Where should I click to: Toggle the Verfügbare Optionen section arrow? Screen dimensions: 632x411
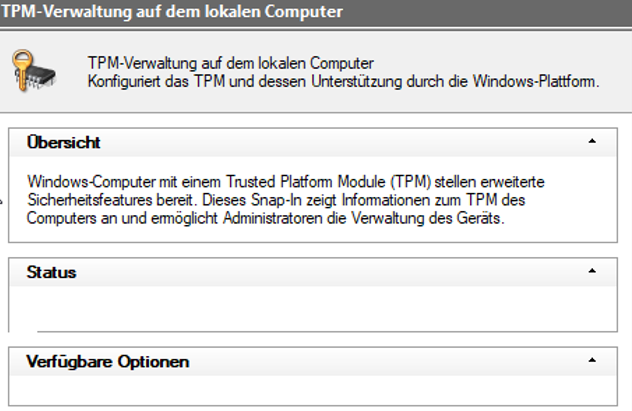(592, 360)
